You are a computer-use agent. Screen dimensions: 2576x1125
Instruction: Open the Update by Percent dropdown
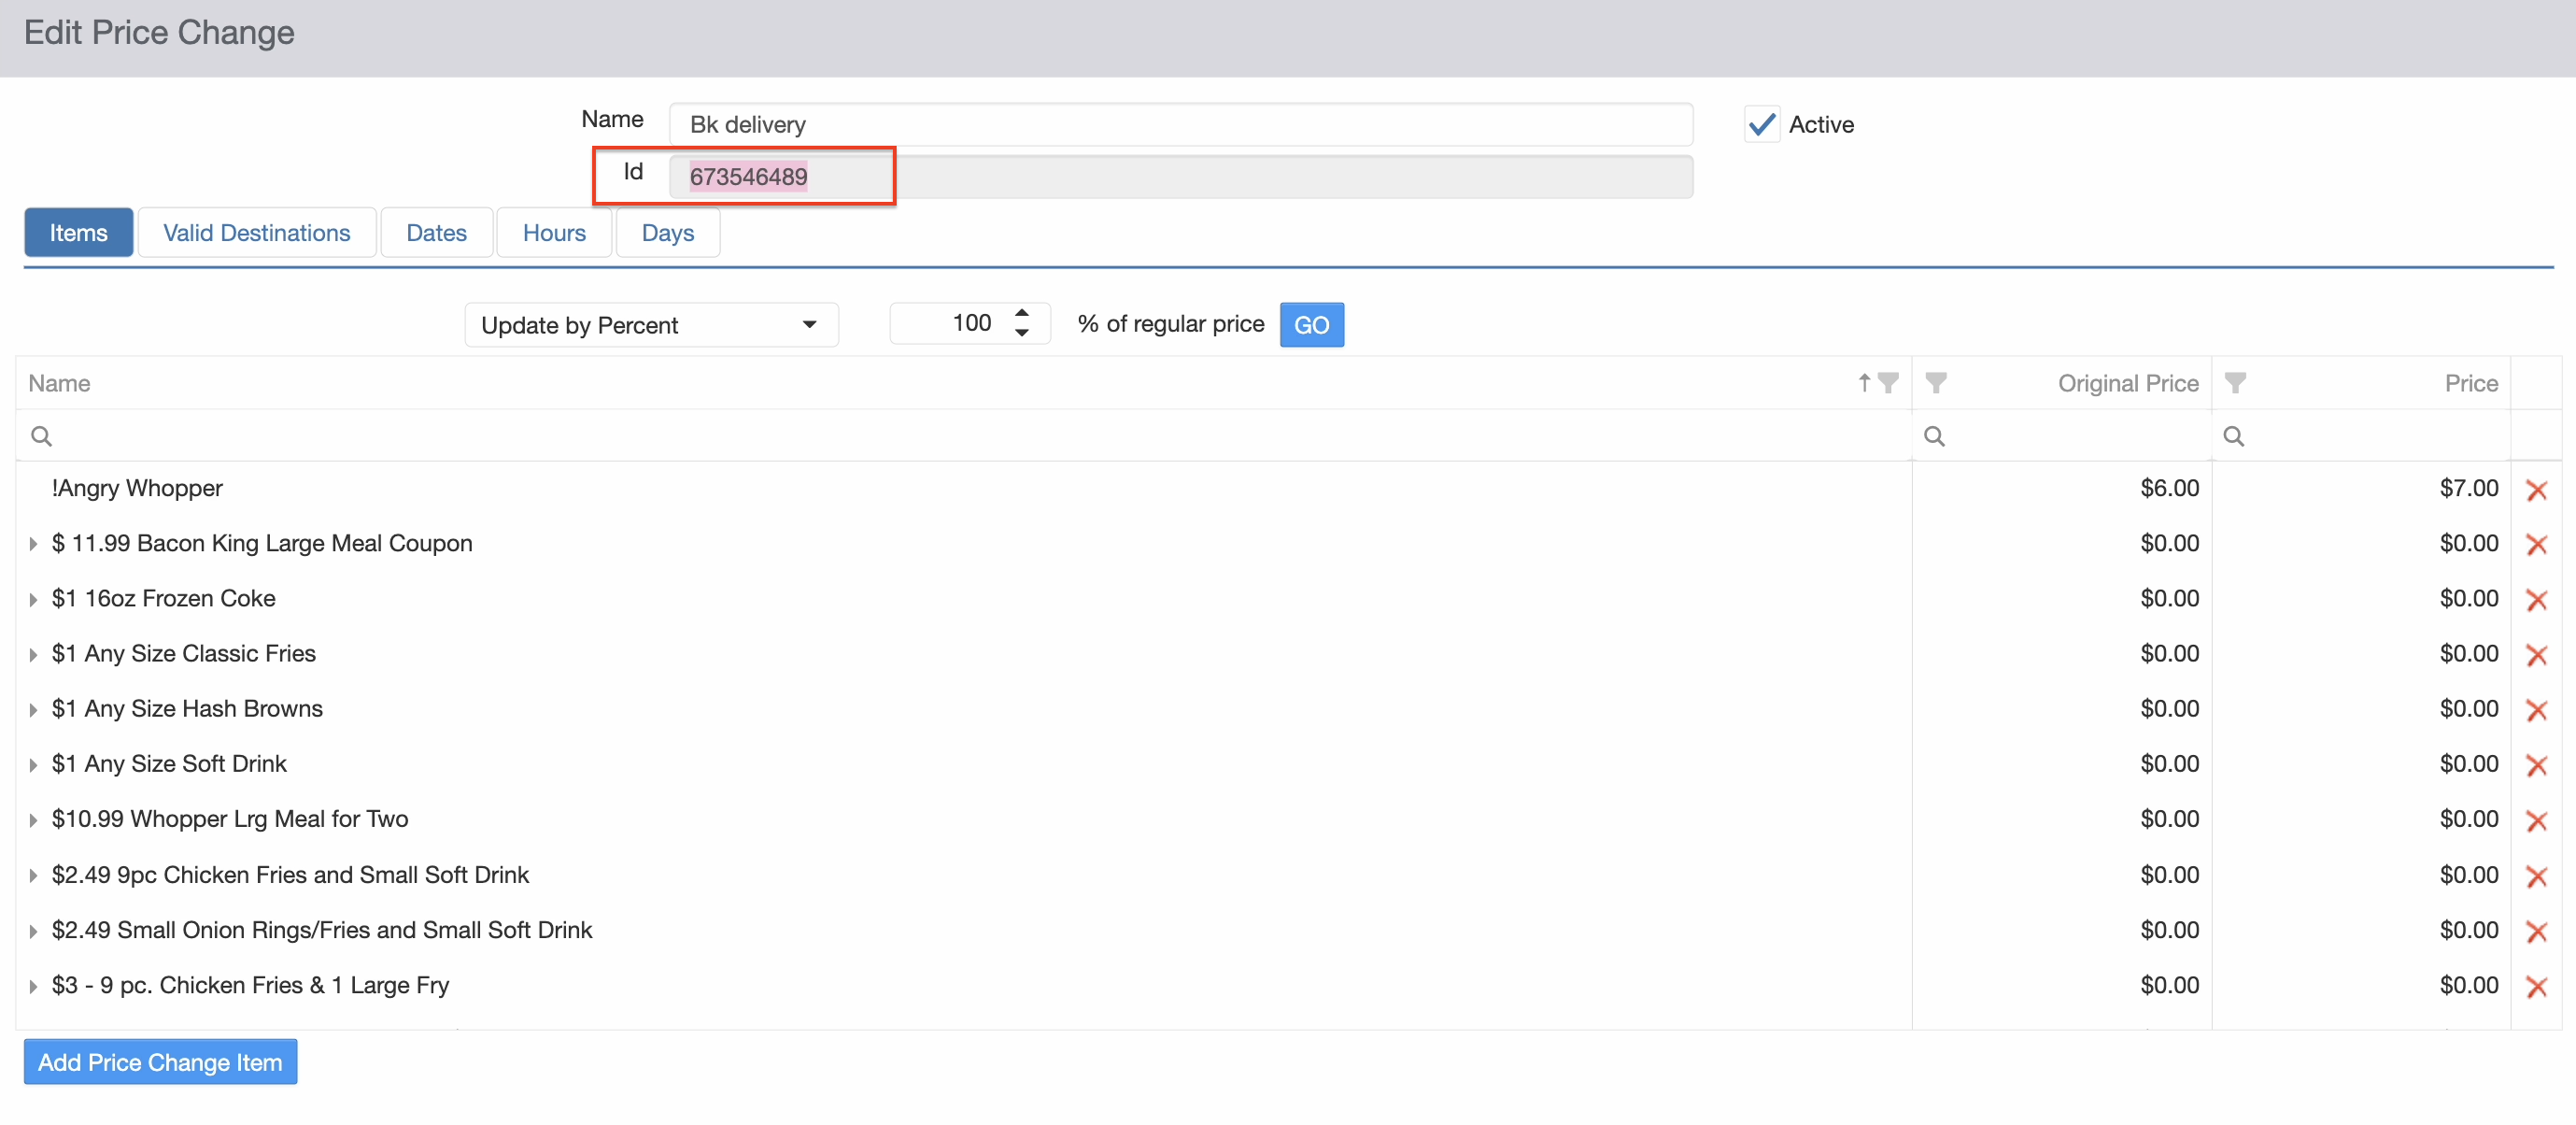(x=651, y=325)
